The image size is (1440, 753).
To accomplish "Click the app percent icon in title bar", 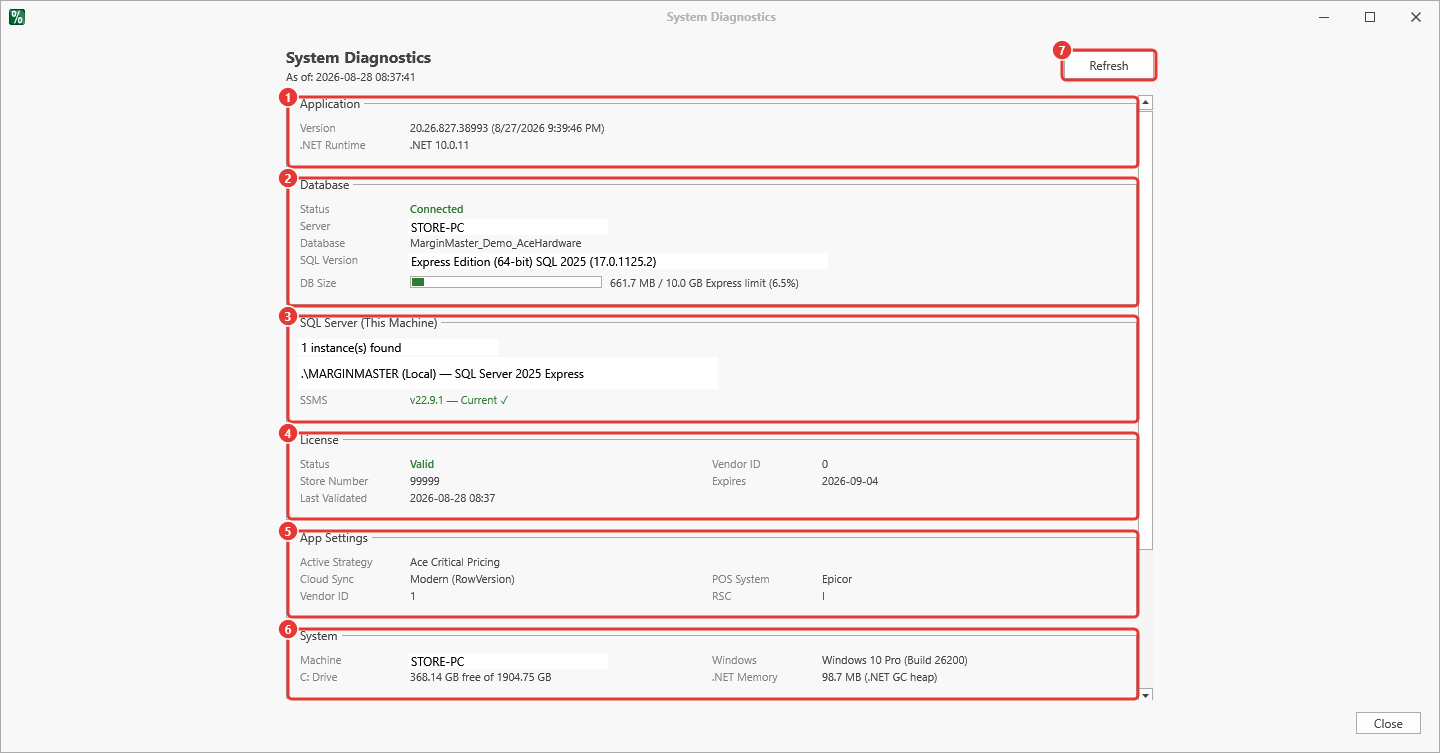I will tap(17, 17).
